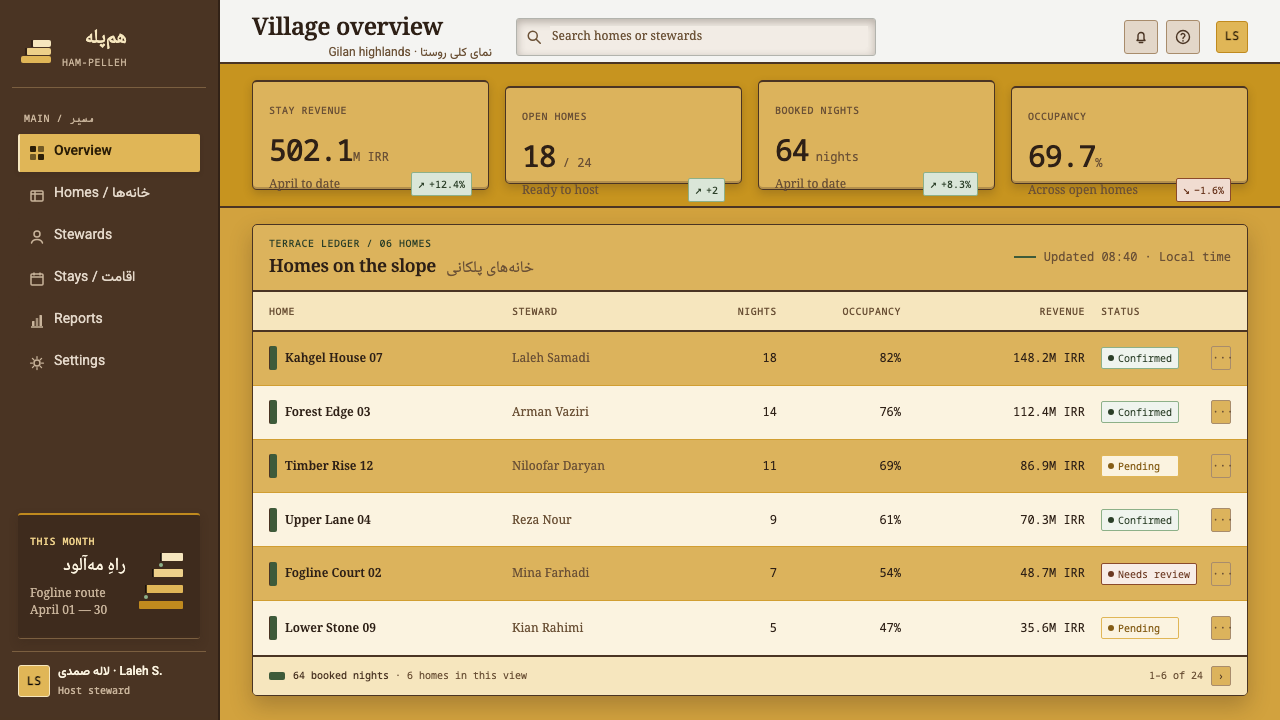Click the LS avatar in the sidebar footer
Image resolution: width=1280 pixels, height=720 pixels.
coord(34,681)
